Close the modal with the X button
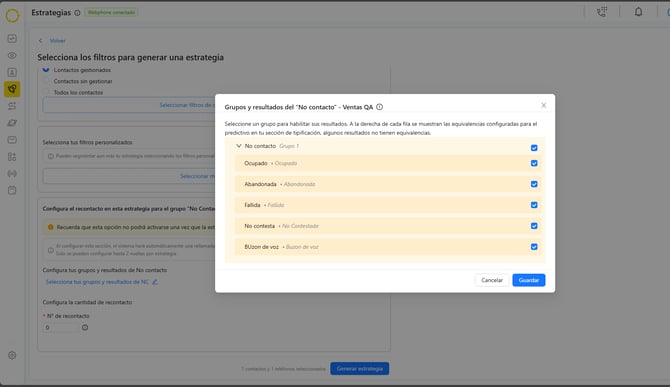Screen dimensions: 670x387 [544, 105]
